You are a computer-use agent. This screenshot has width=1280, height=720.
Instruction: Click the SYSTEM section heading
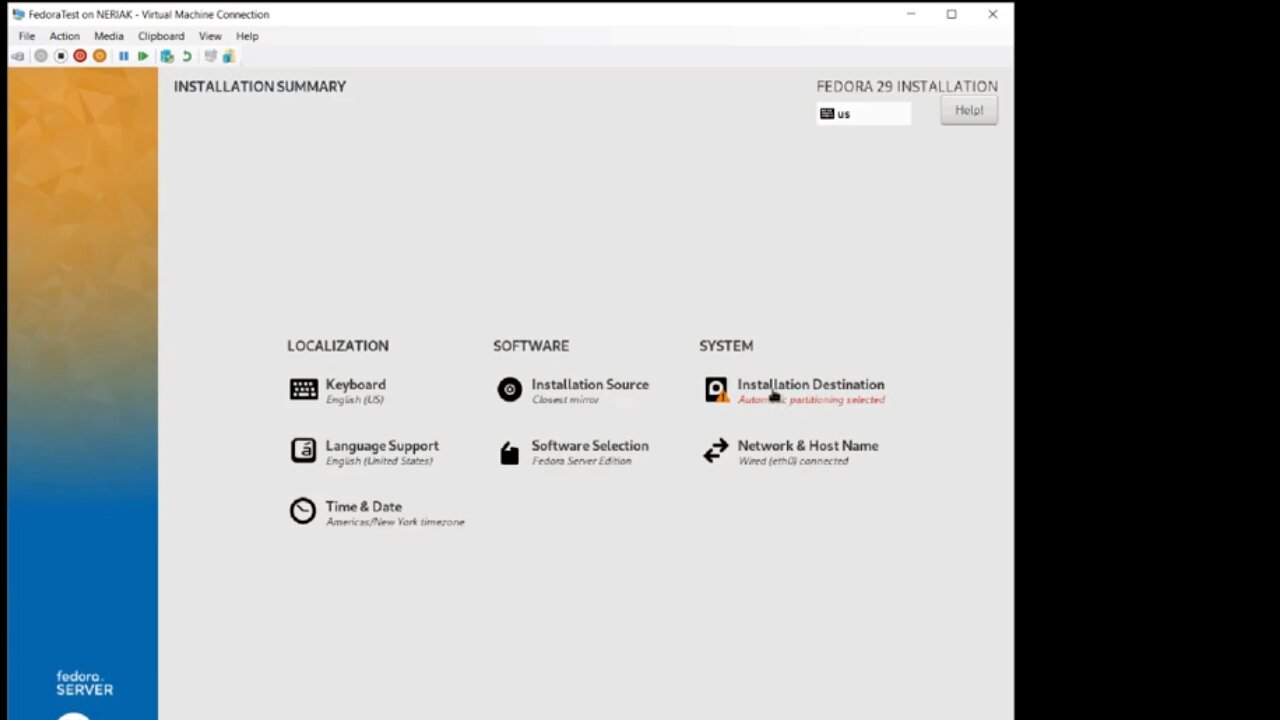coord(726,346)
